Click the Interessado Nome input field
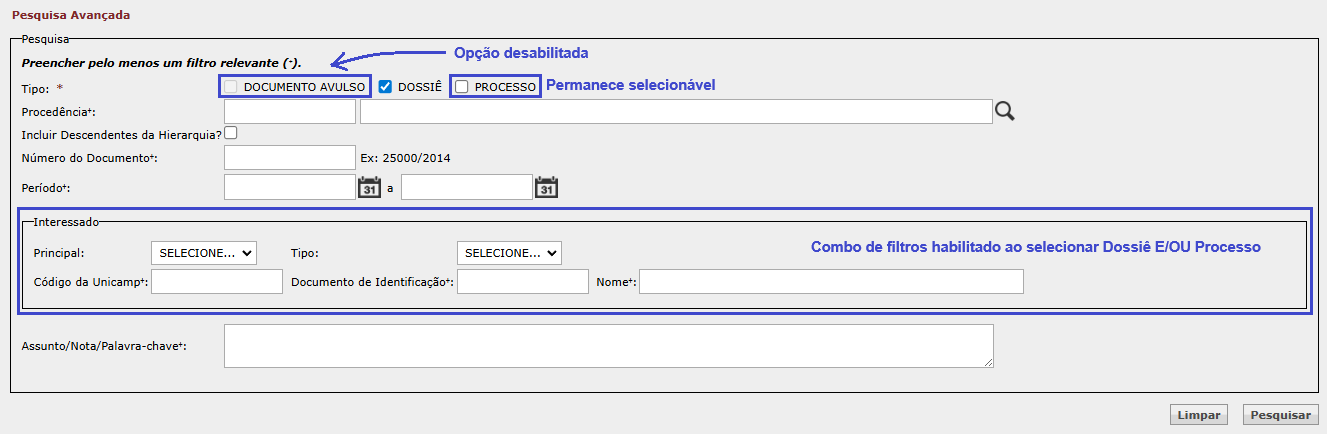The image size is (1327, 434). click(x=831, y=282)
